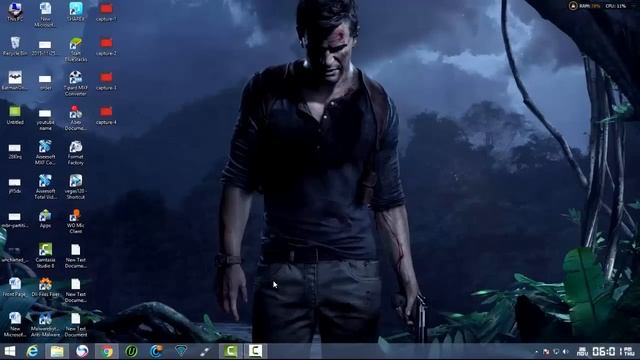Open the taskbar clock showing 06:01

coord(606,351)
